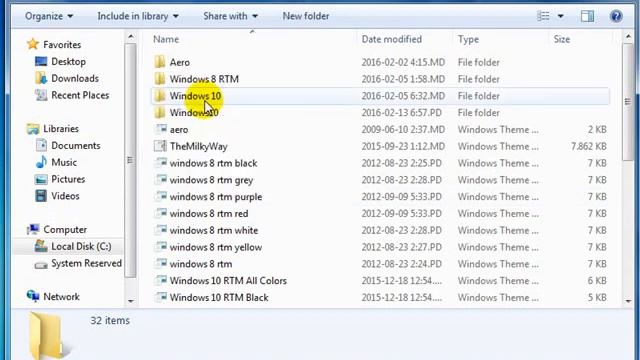Image resolution: width=640 pixels, height=360 pixels.
Task: Select Windows 10 RTM Black icon
Action: (x=160, y=297)
